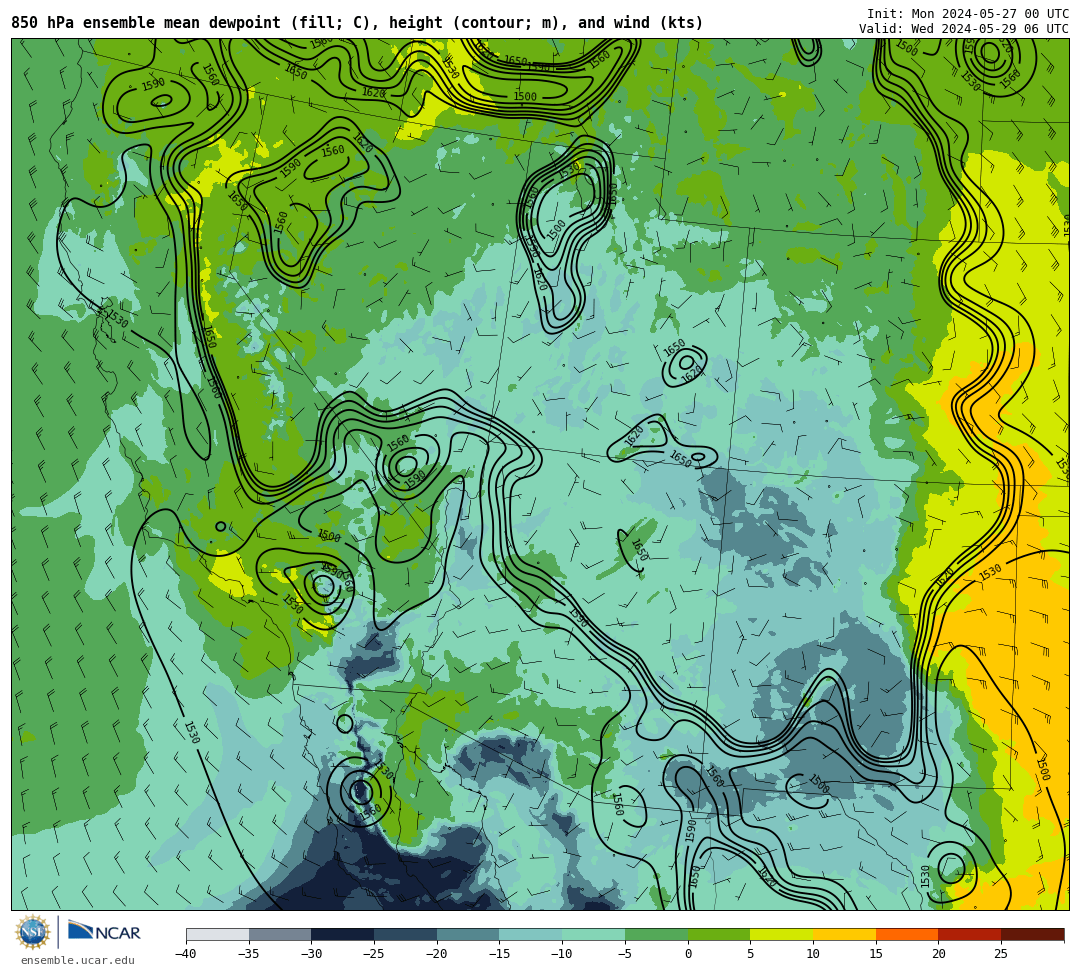The image size is (1080, 973).
Task: Click the Init: Mon 2024-05-27 00 UTC text
Action: [x=968, y=14]
